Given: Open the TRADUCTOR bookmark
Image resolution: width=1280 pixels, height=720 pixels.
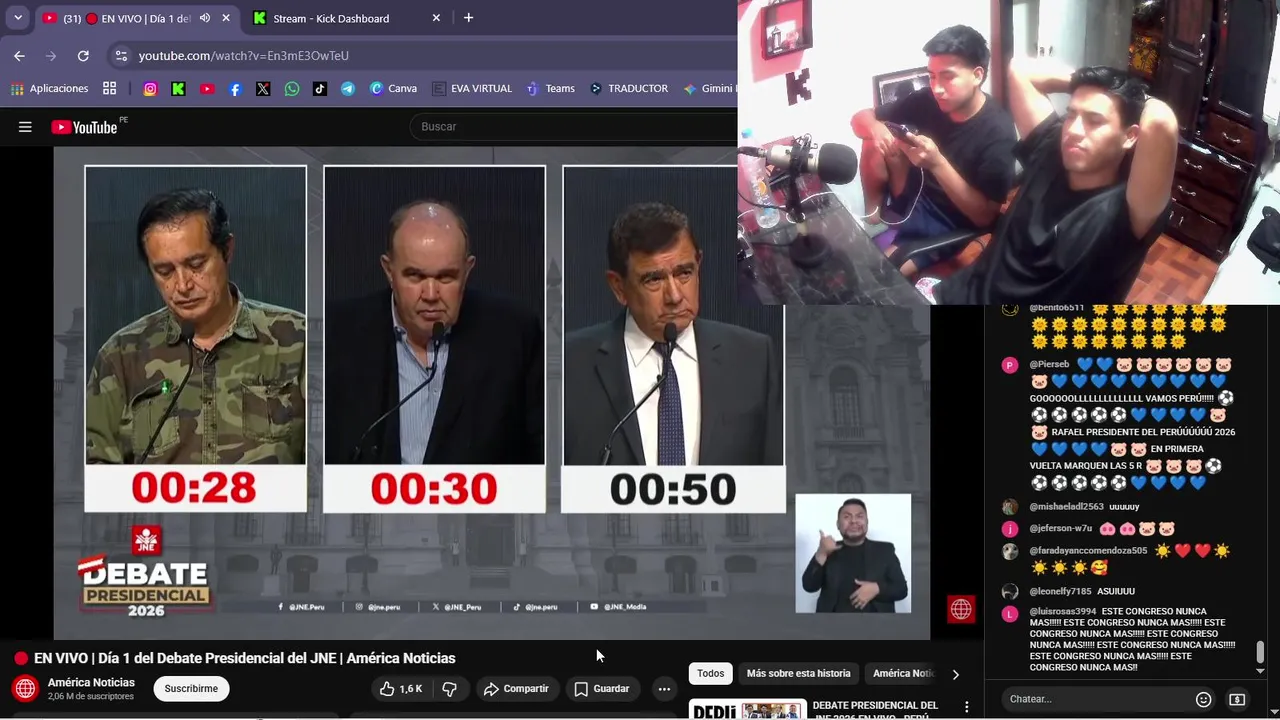Looking at the screenshot, I should point(628,89).
